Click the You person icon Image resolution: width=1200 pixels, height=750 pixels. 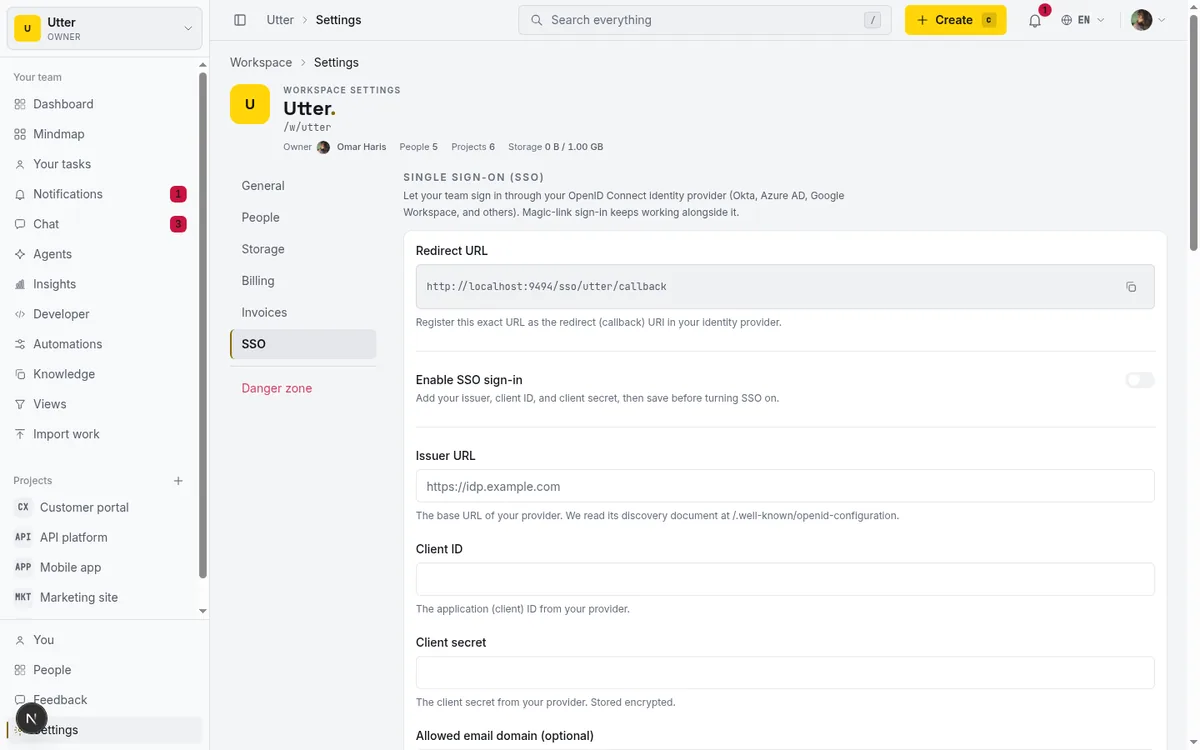pos(20,640)
